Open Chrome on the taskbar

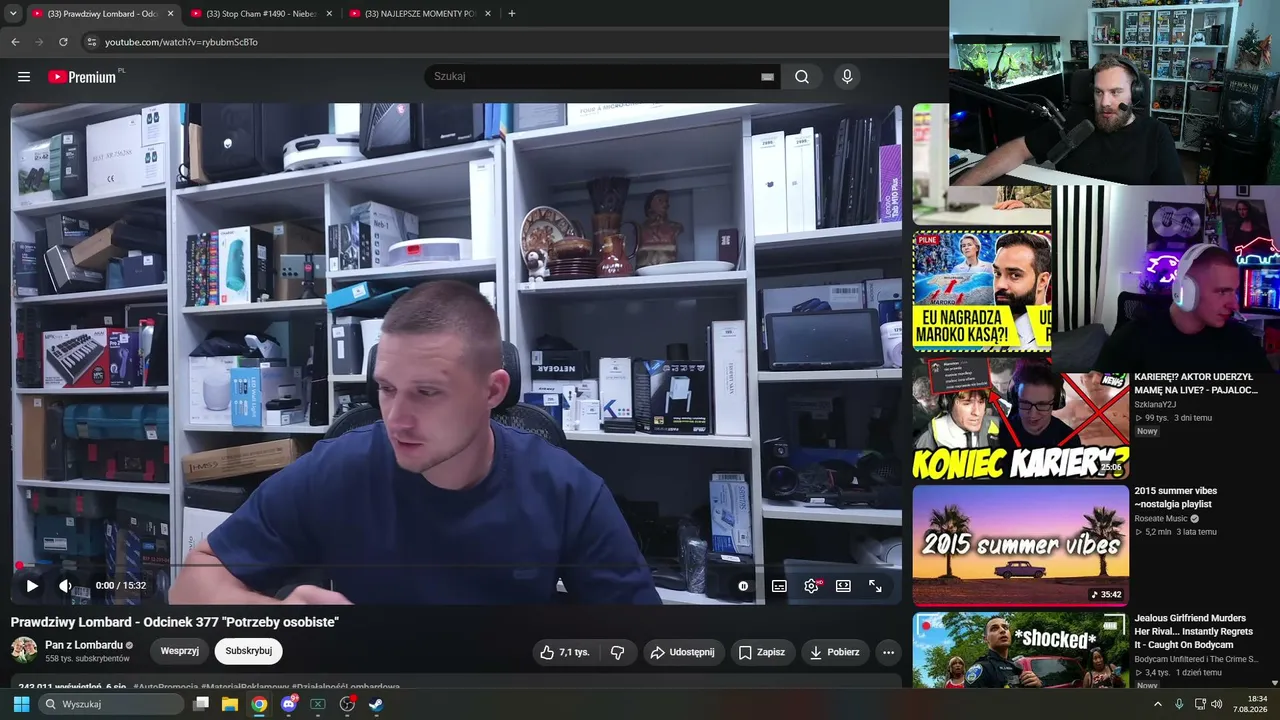tap(259, 704)
